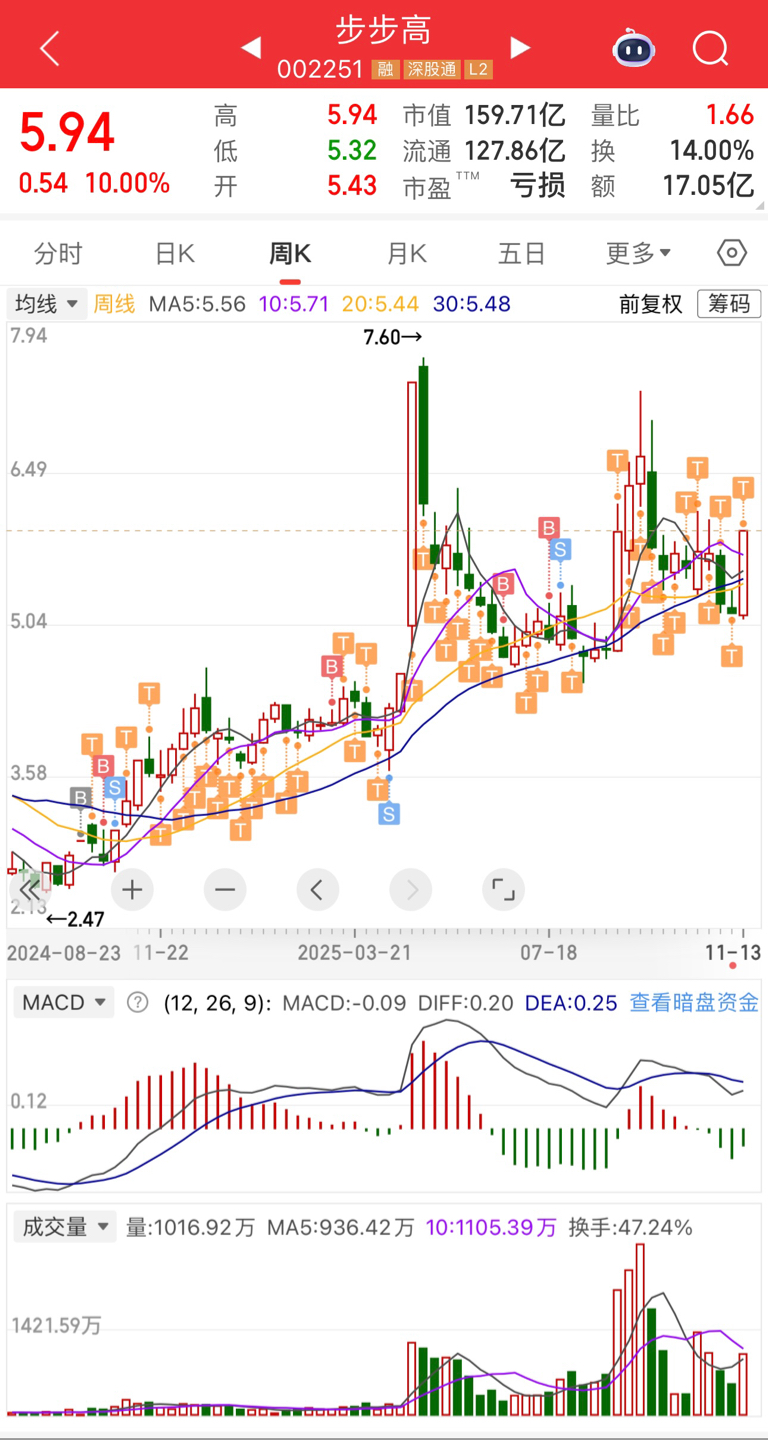
Task: Open the 成交量 indicator dropdown
Action: click(65, 1227)
